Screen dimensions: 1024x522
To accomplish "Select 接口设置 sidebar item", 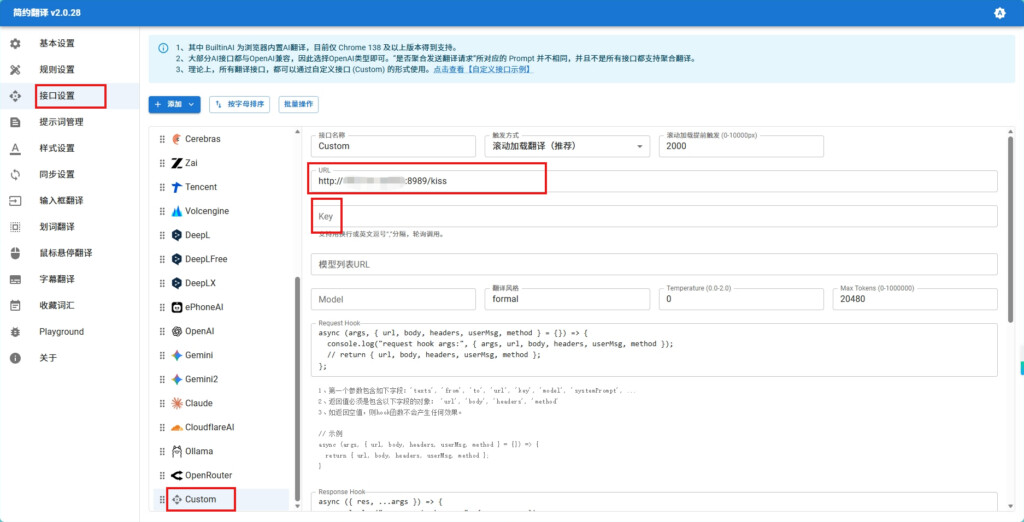I will pos(69,95).
